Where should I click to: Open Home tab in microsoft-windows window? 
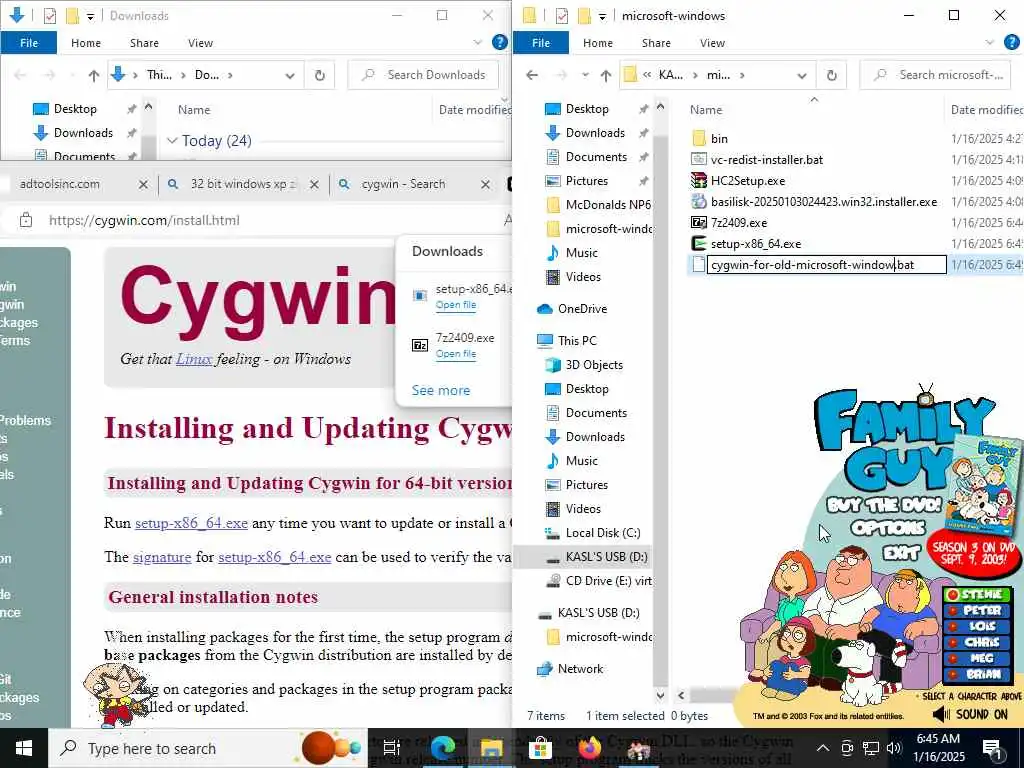598,42
